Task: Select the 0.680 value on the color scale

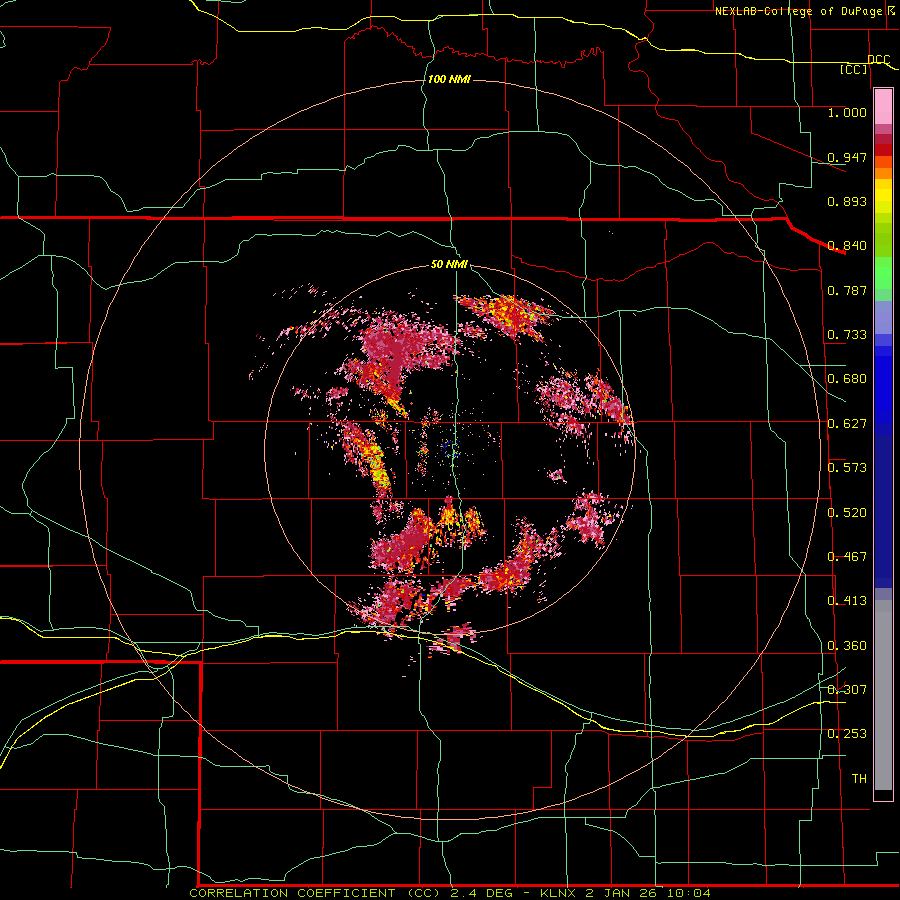Action: [x=847, y=379]
